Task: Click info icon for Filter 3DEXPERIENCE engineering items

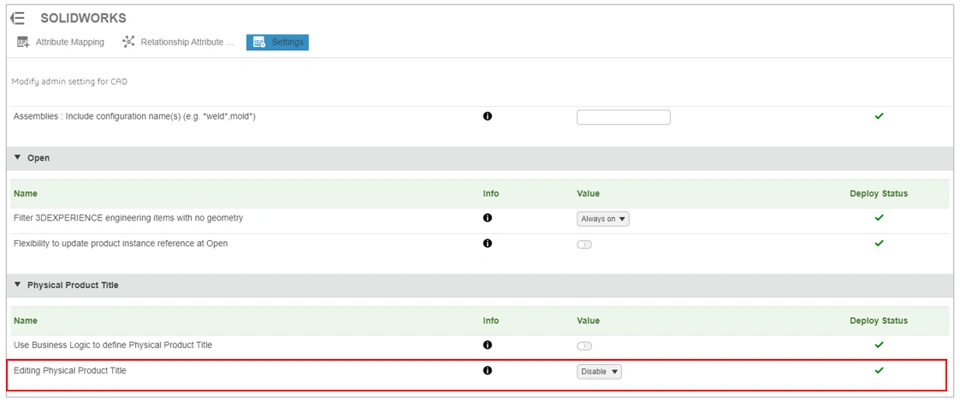Action: (x=488, y=218)
